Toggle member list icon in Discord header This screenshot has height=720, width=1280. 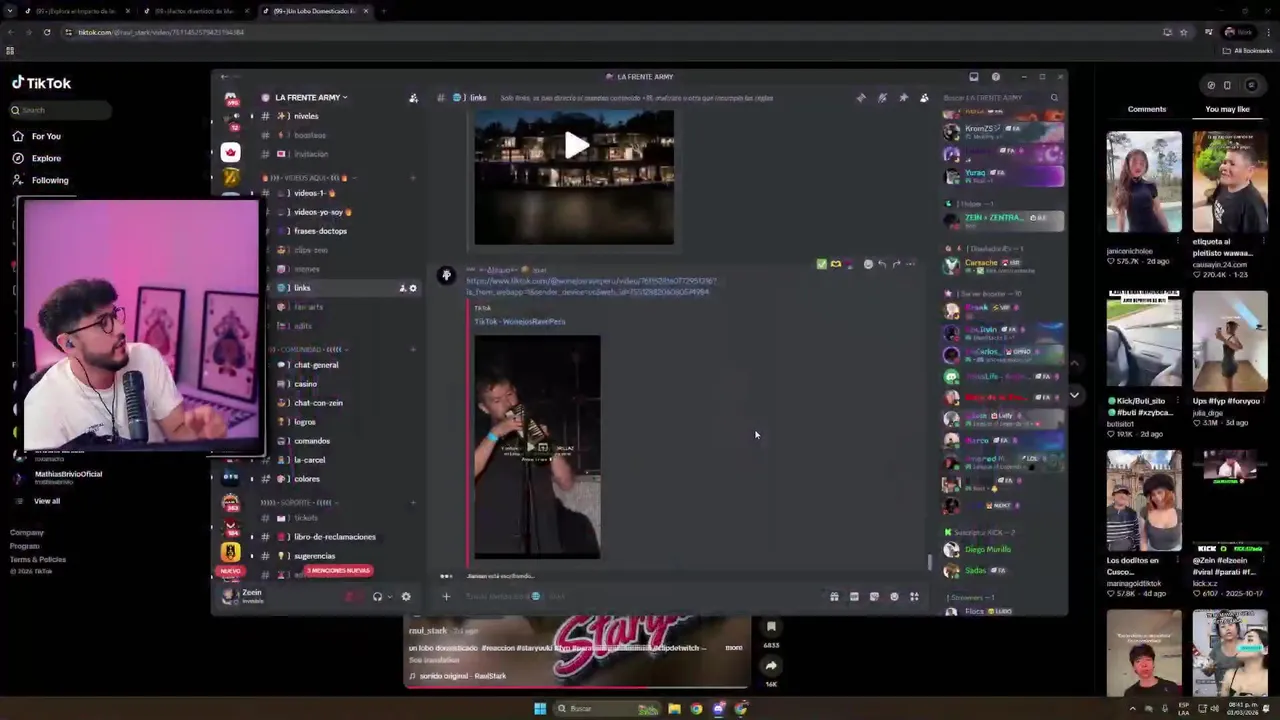pyautogui.click(x=924, y=98)
